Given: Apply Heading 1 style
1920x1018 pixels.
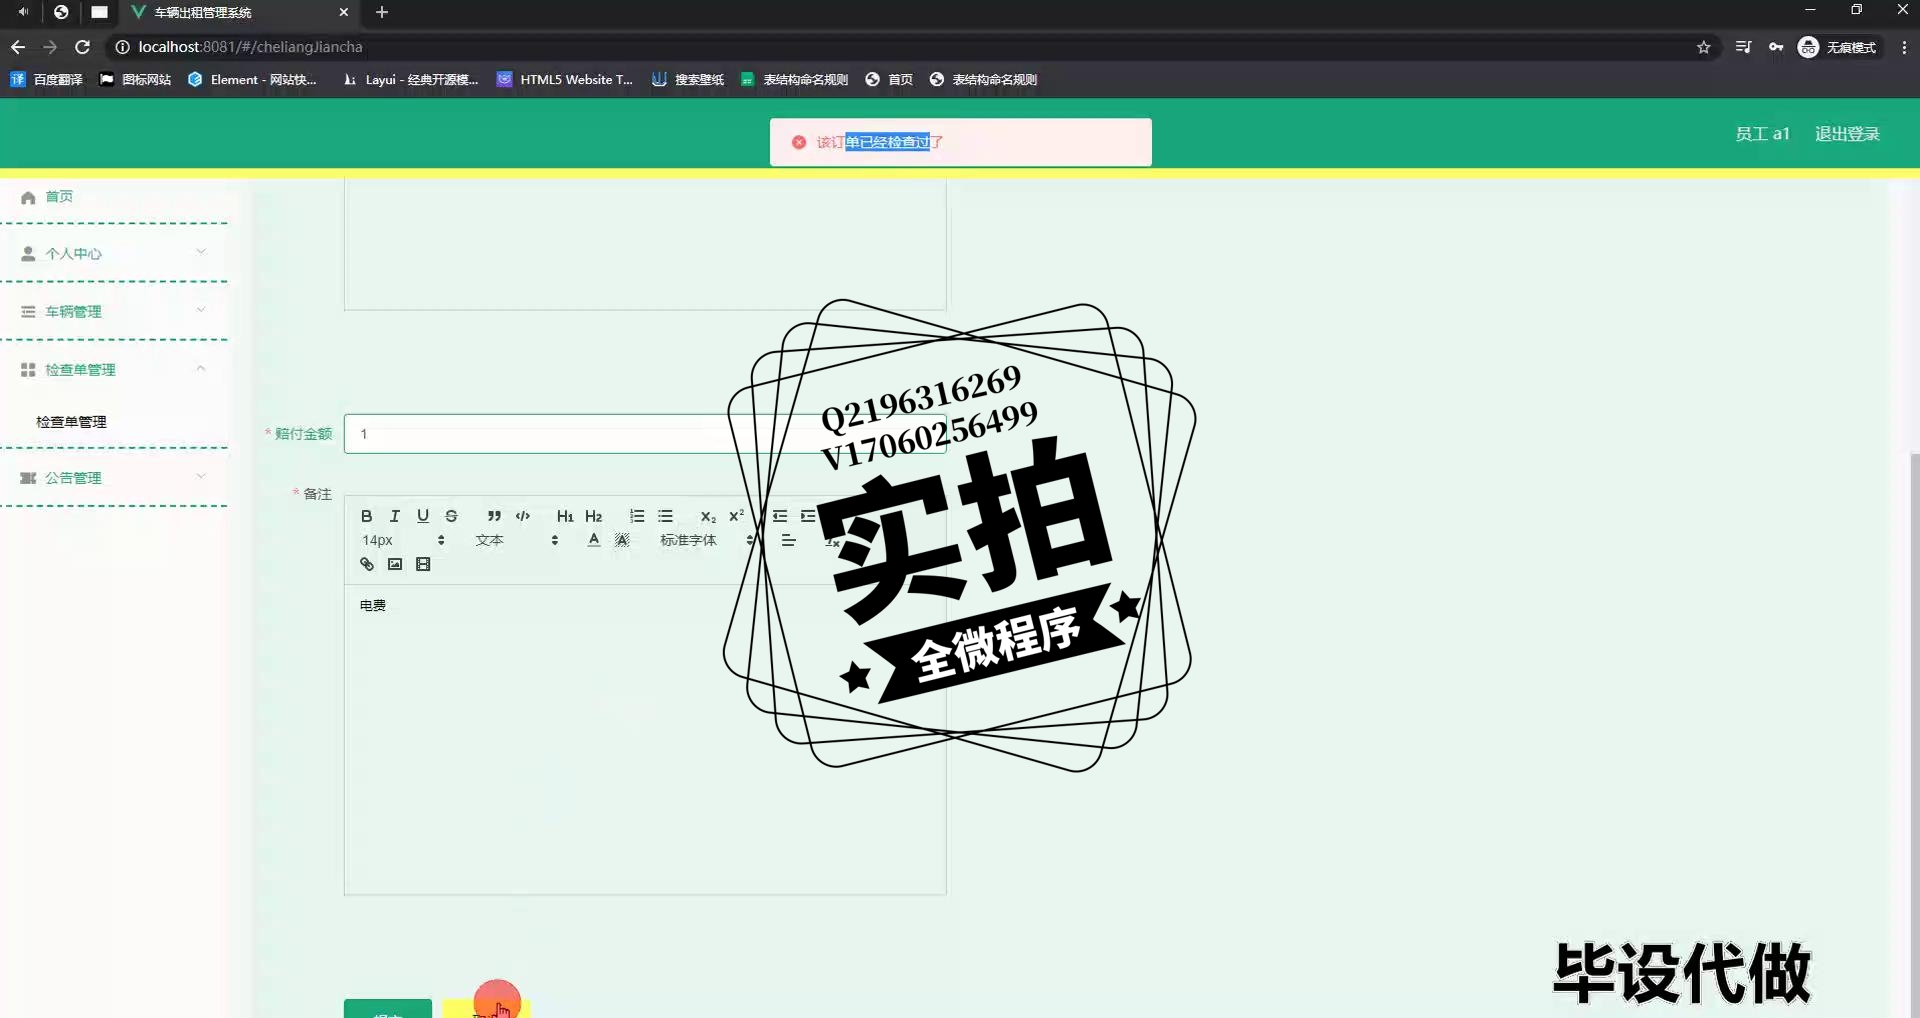Looking at the screenshot, I should (x=565, y=516).
